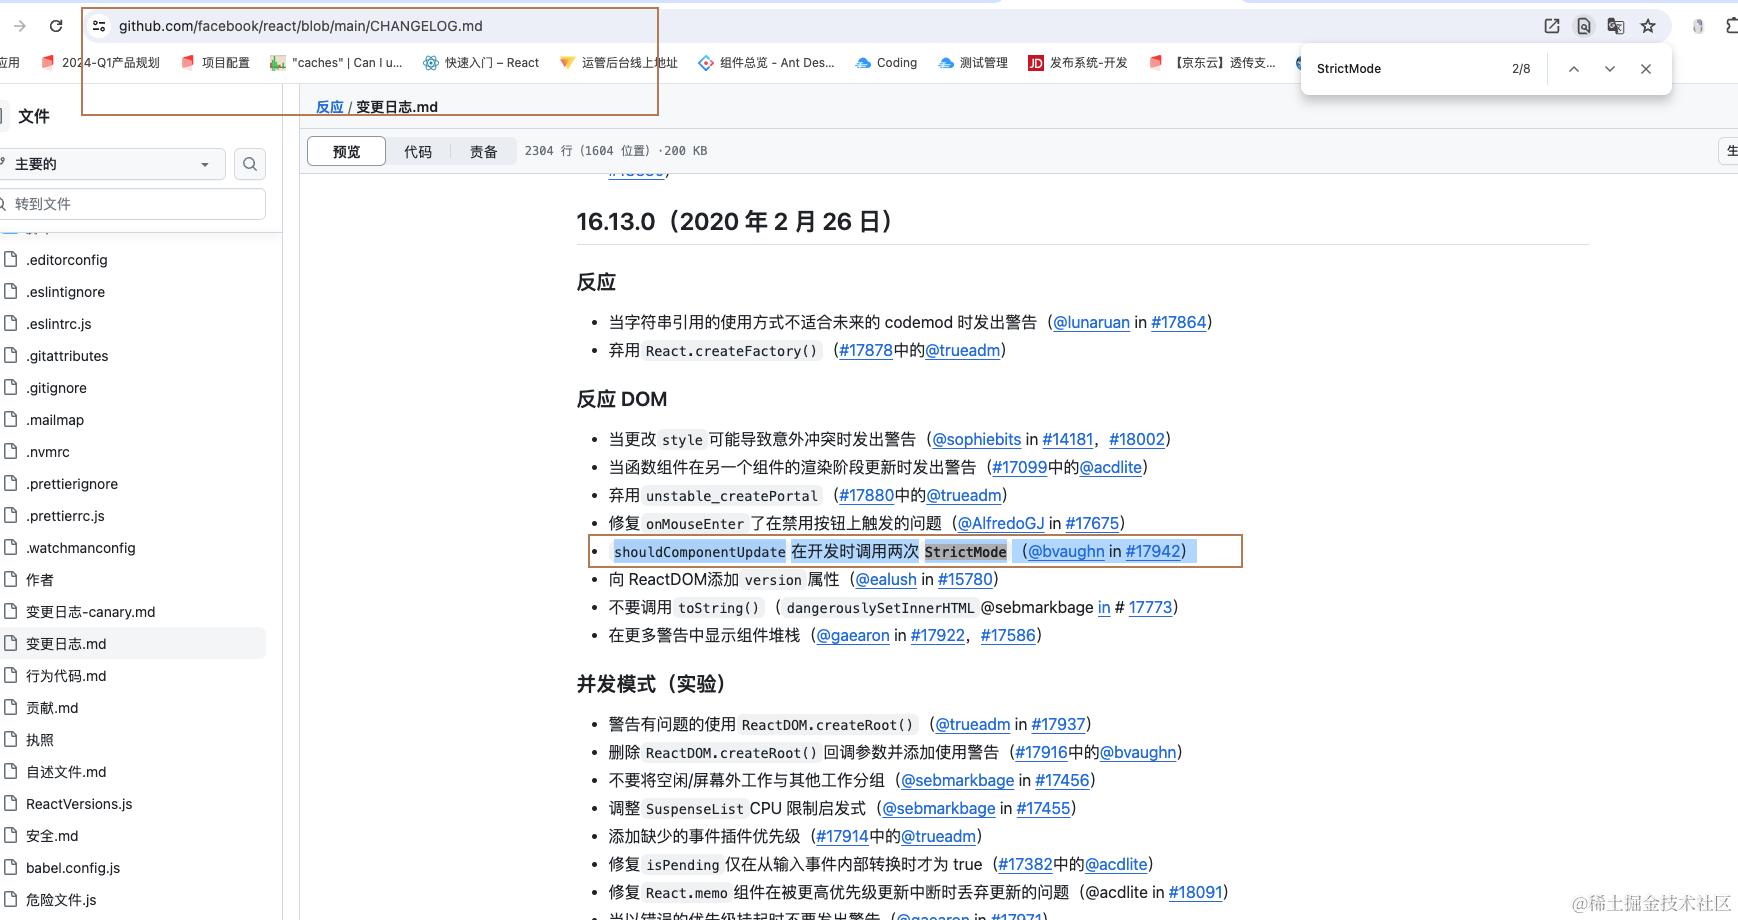Viewport: 1738px width, 920px height.
Task: Switch to the 预览 tab
Action: [346, 151]
